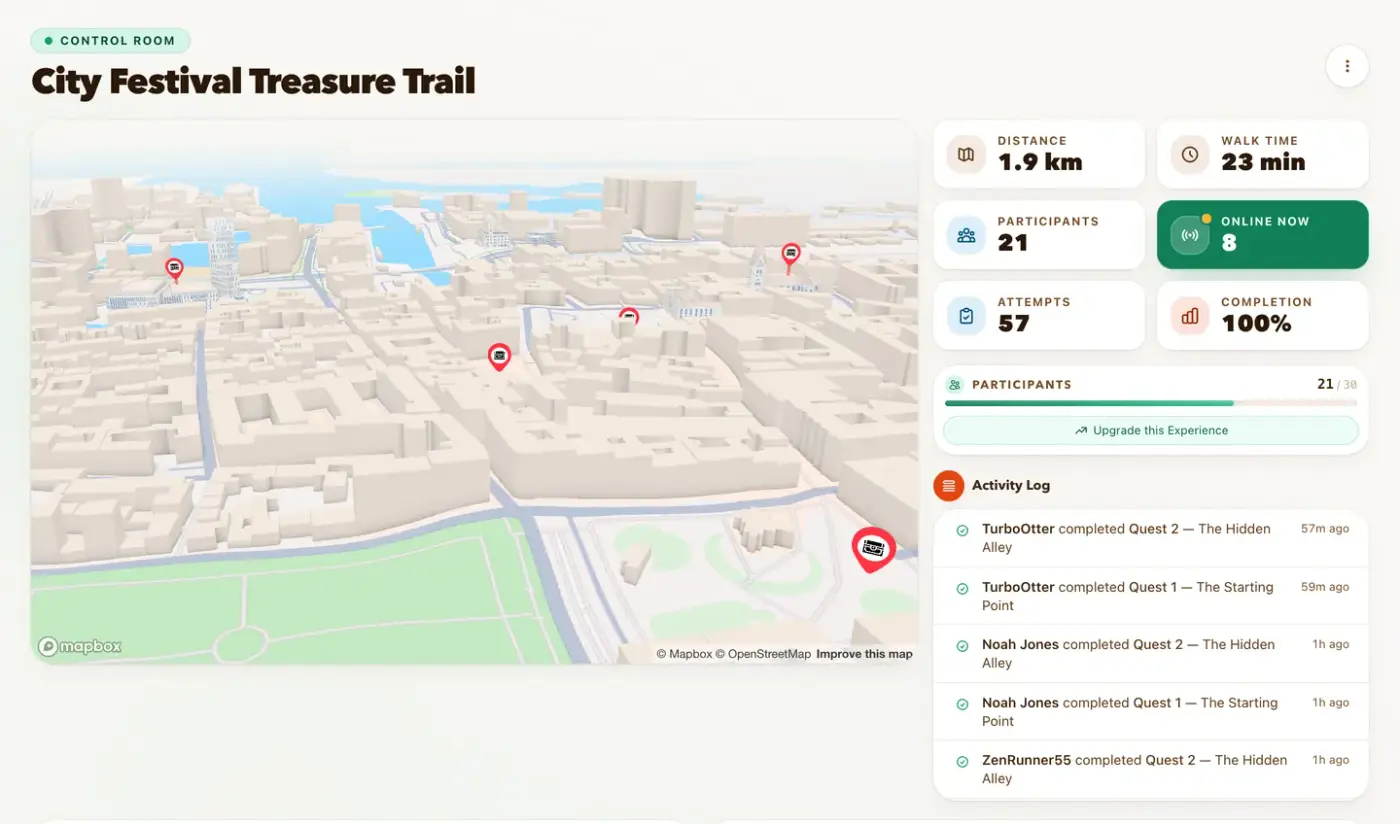
Task: Click the 57m ago timestamp
Action: pos(1325,528)
